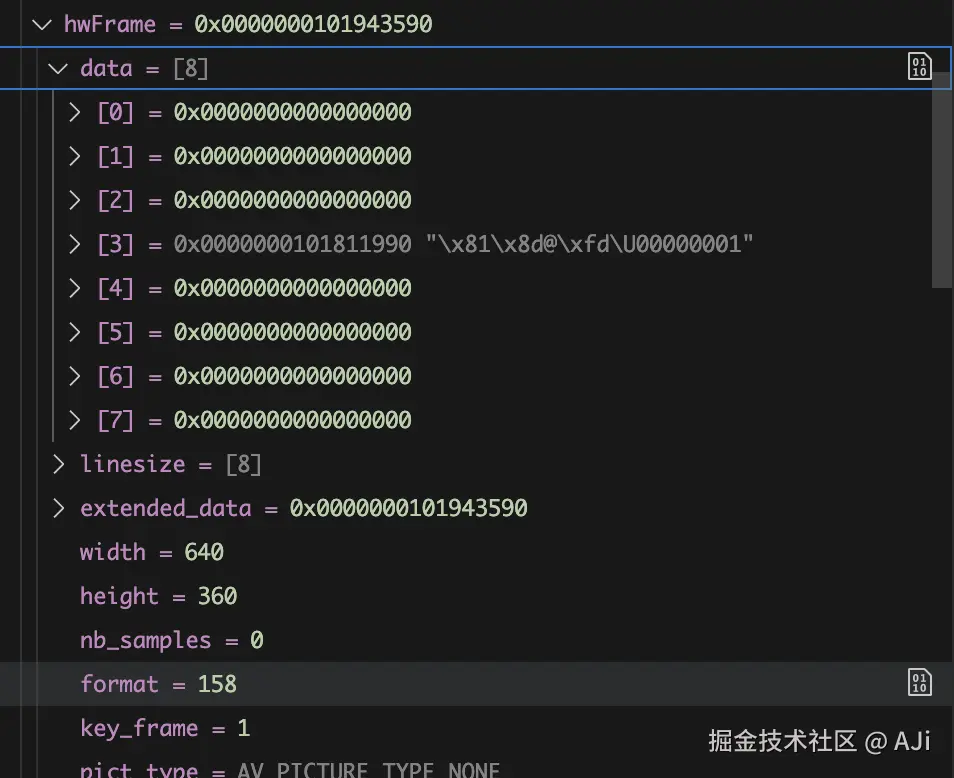954x778 pixels.
Task: Open binary view for the data array
Action: [919, 68]
